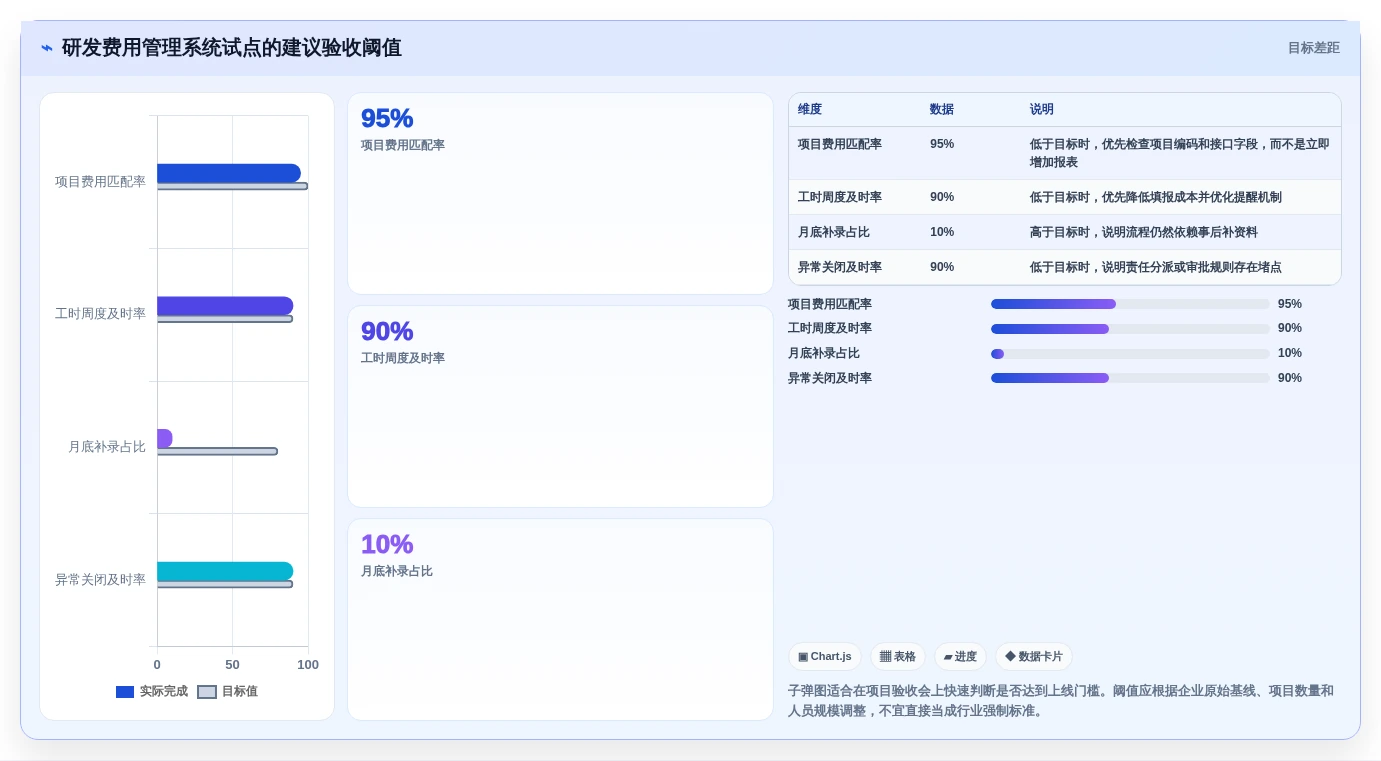This screenshot has width=1381, height=761.
Task: Click 项目费用匹配率 progress bar
Action: [x=1130, y=304]
